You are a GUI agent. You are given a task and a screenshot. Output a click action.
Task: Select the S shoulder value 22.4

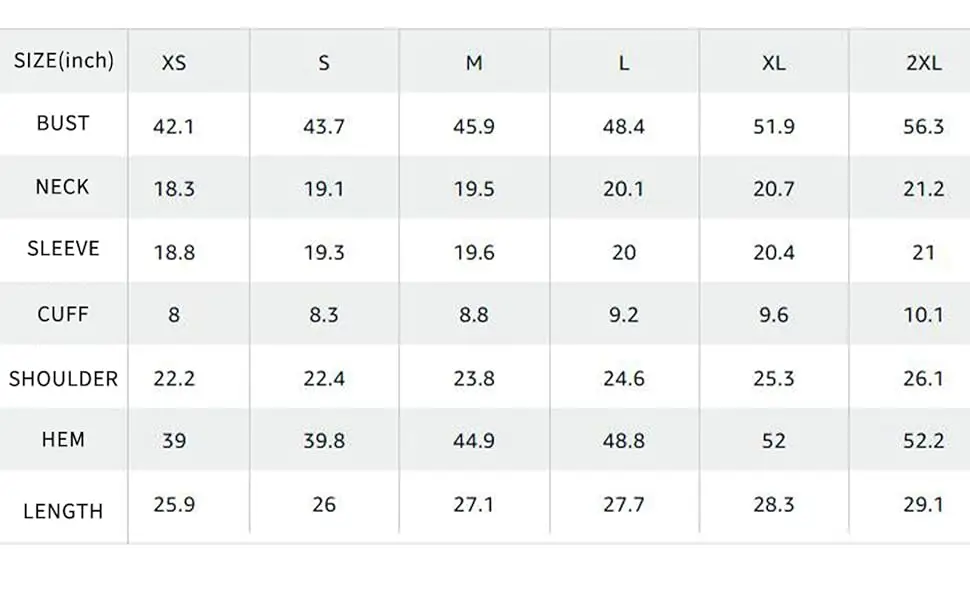coord(324,378)
